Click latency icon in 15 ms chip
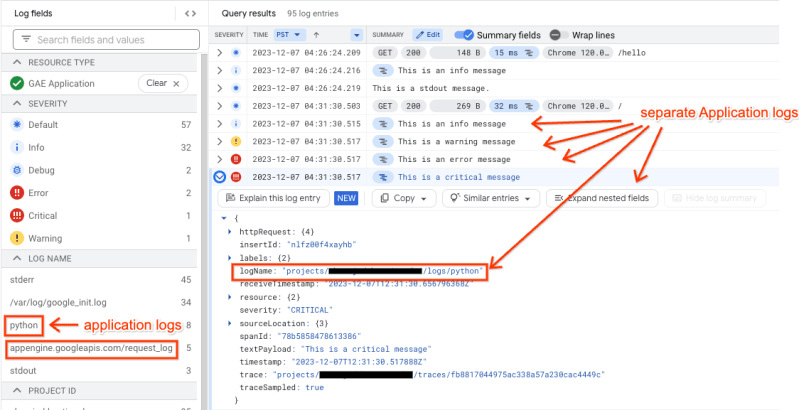The image size is (799, 410). point(529,53)
